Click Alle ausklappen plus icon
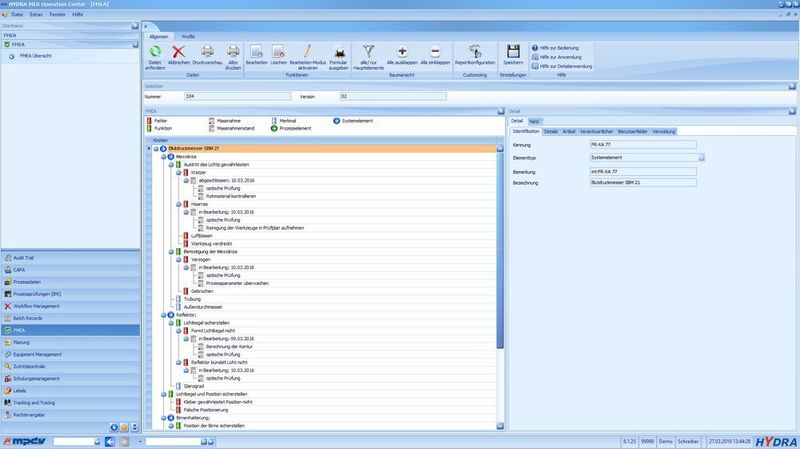800x449 pixels. (402, 52)
